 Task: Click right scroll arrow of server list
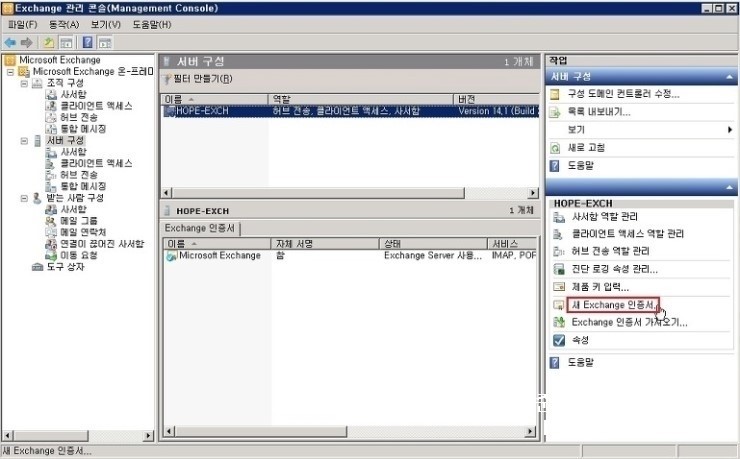(533, 193)
